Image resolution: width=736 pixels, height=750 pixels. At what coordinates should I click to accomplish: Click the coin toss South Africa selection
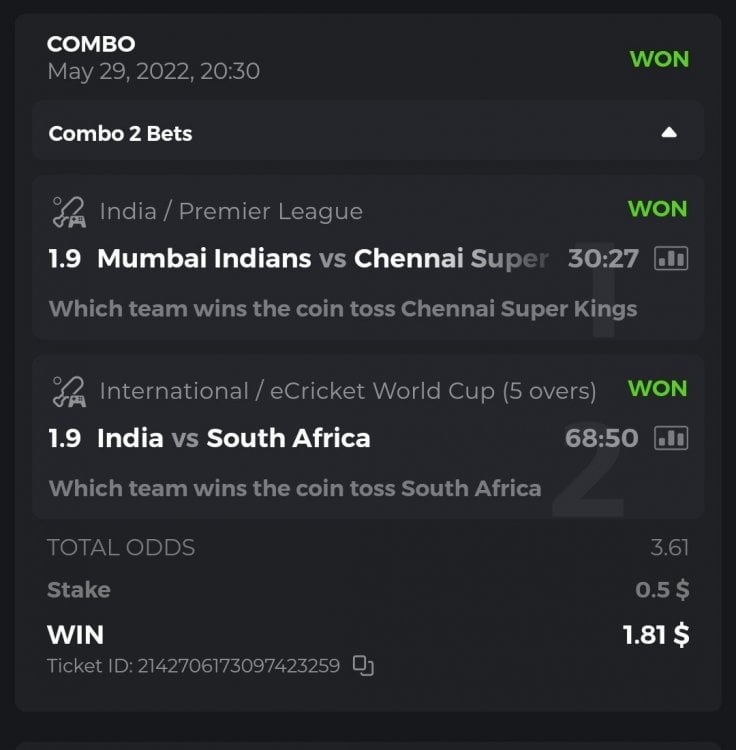(295, 488)
